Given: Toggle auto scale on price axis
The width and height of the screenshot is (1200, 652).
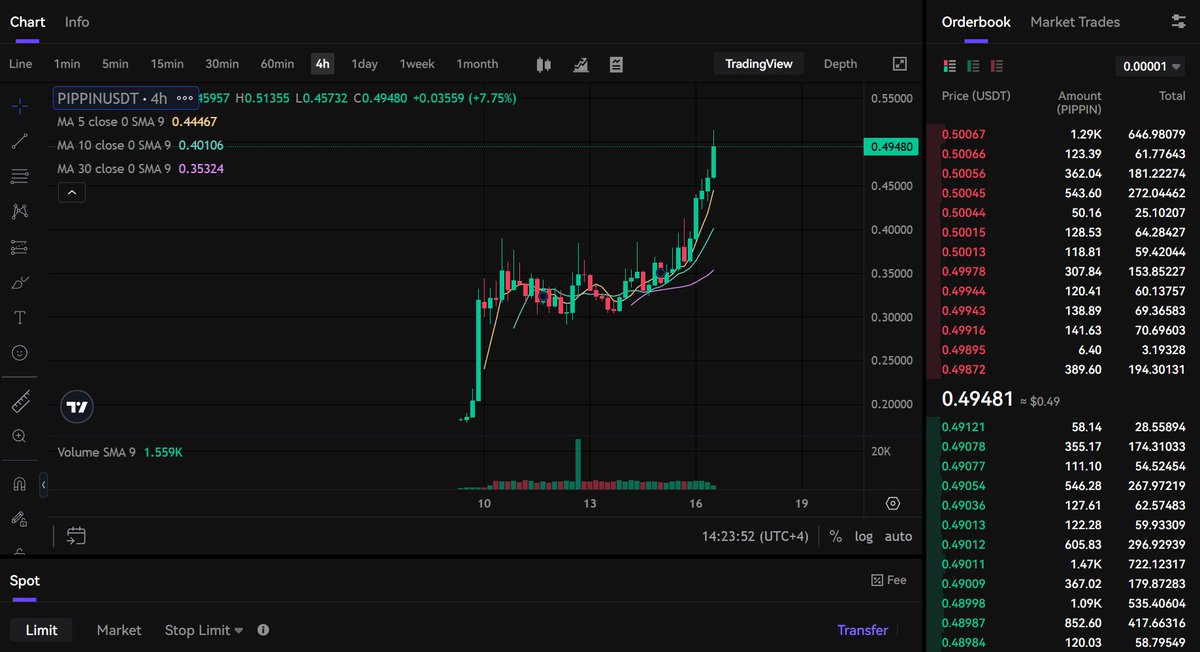Looking at the screenshot, I should [x=898, y=536].
